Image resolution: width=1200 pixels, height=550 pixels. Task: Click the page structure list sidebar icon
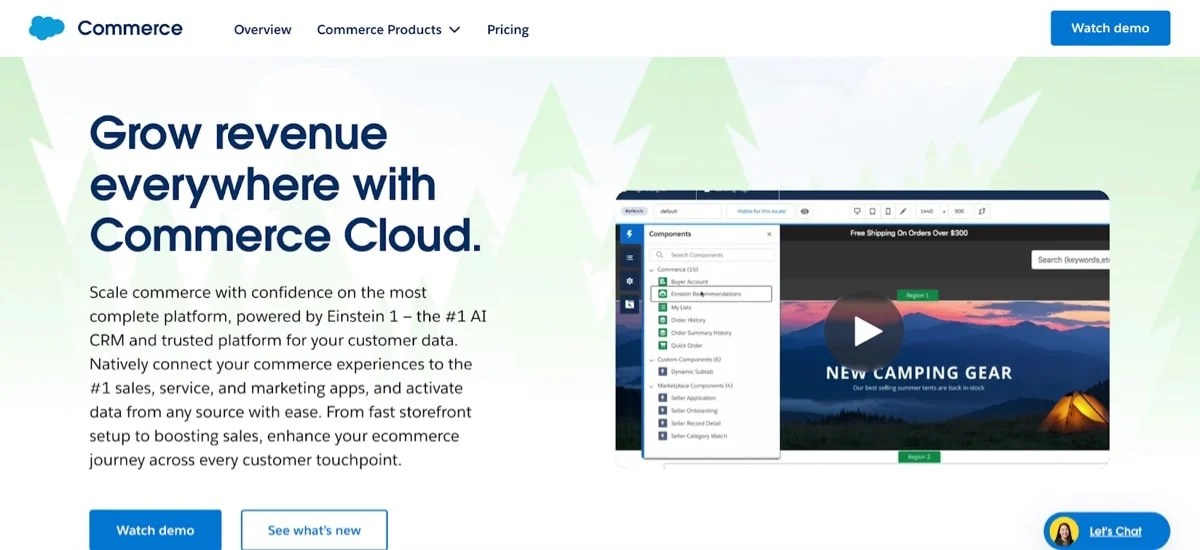629,258
